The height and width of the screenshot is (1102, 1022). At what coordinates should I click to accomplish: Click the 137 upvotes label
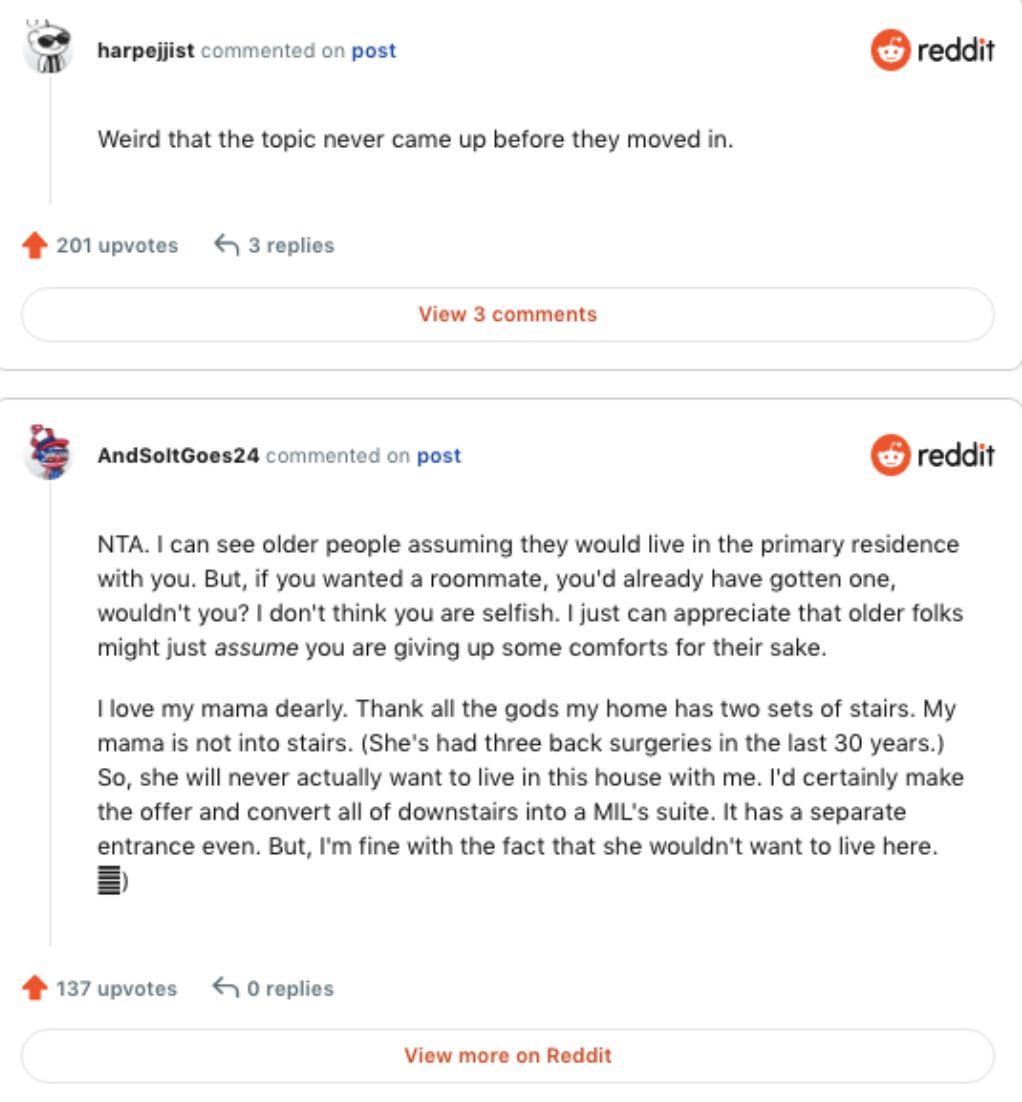pos(116,989)
